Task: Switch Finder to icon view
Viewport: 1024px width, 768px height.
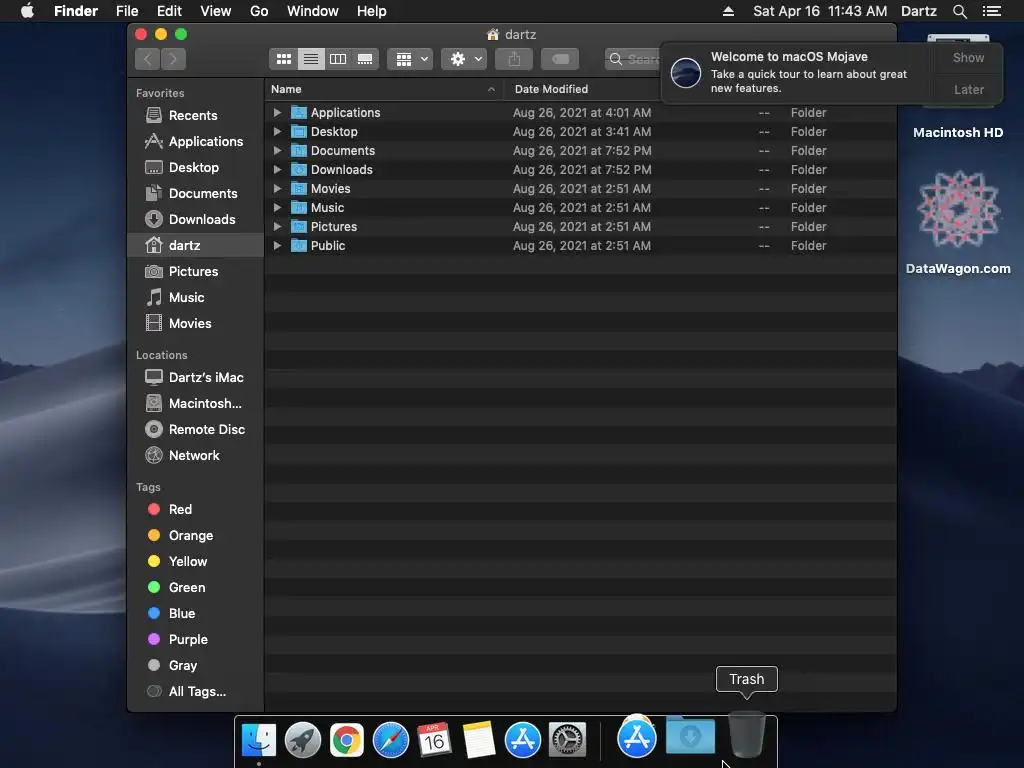Action: (x=283, y=59)
